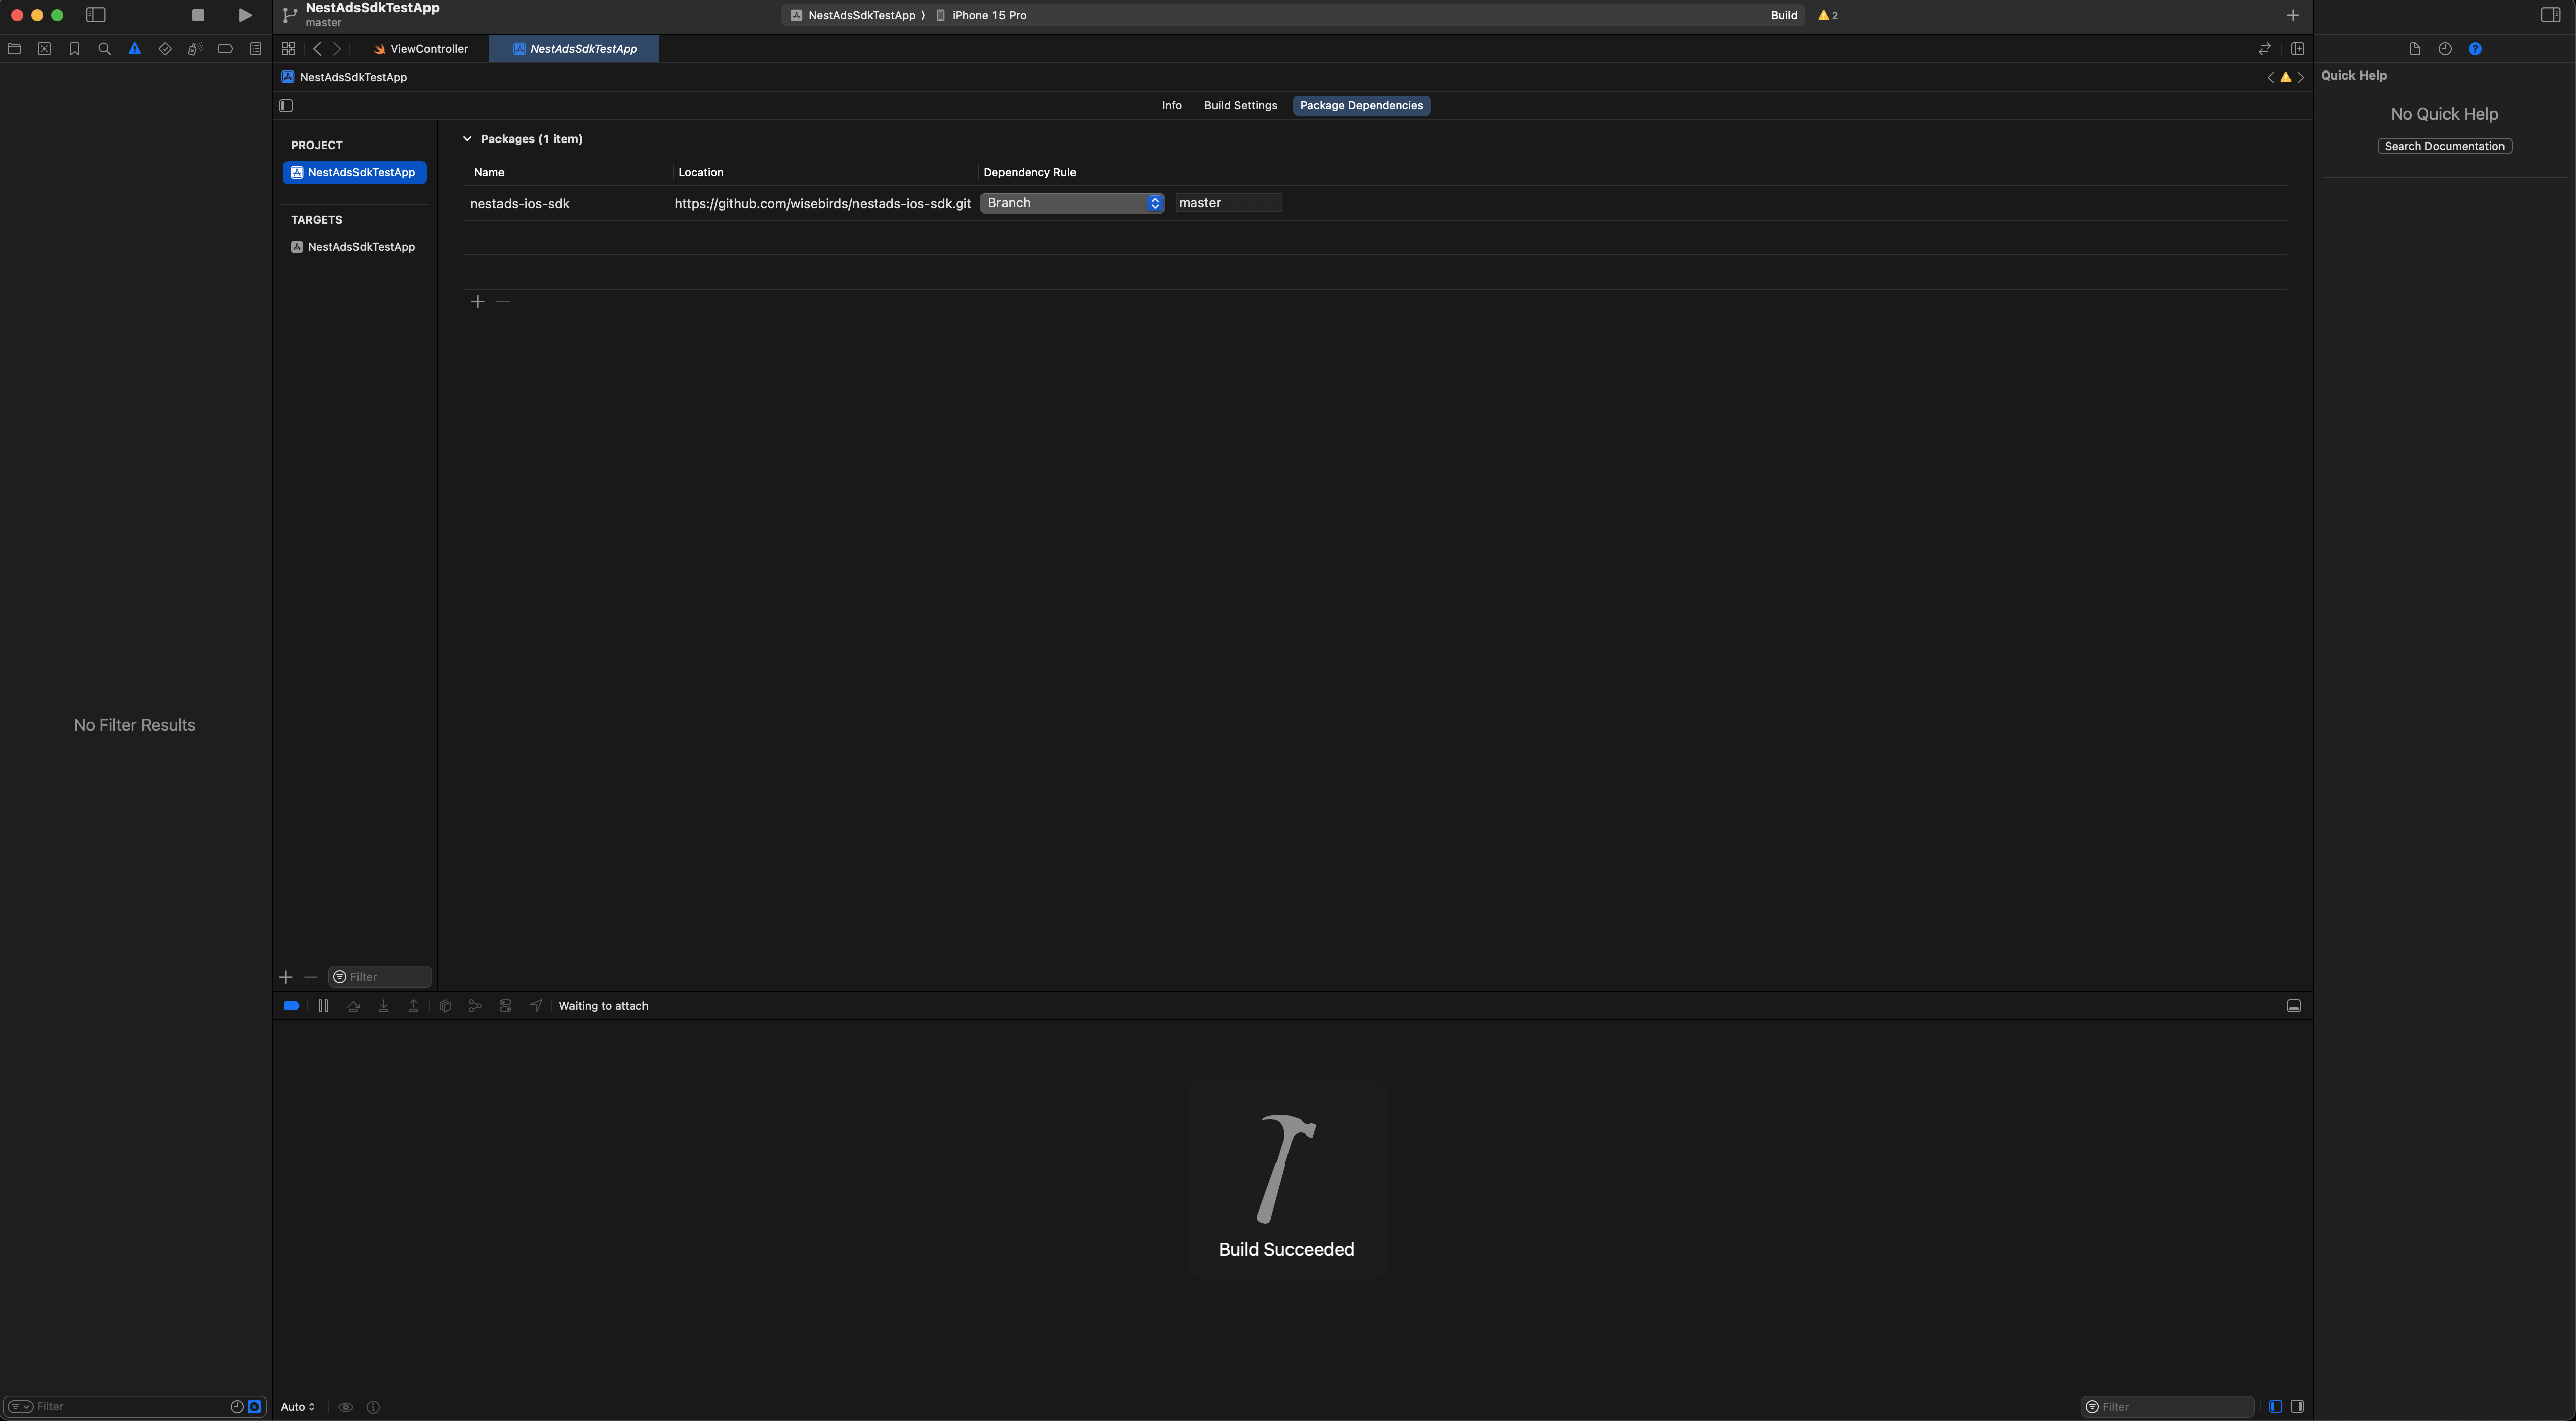The height and width of the screenshot is (1421, 2576).
Task: Pause program execution in debug bar
Action: tap(323, 1006)
